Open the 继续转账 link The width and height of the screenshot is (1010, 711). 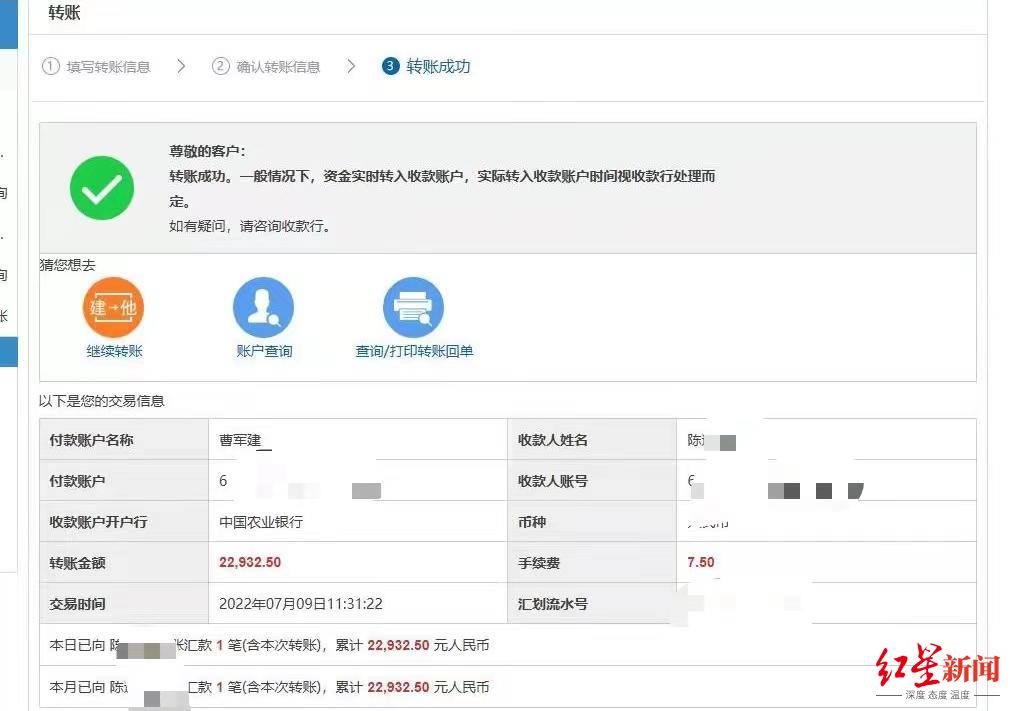pyautogui.click(x=115, y=351)
